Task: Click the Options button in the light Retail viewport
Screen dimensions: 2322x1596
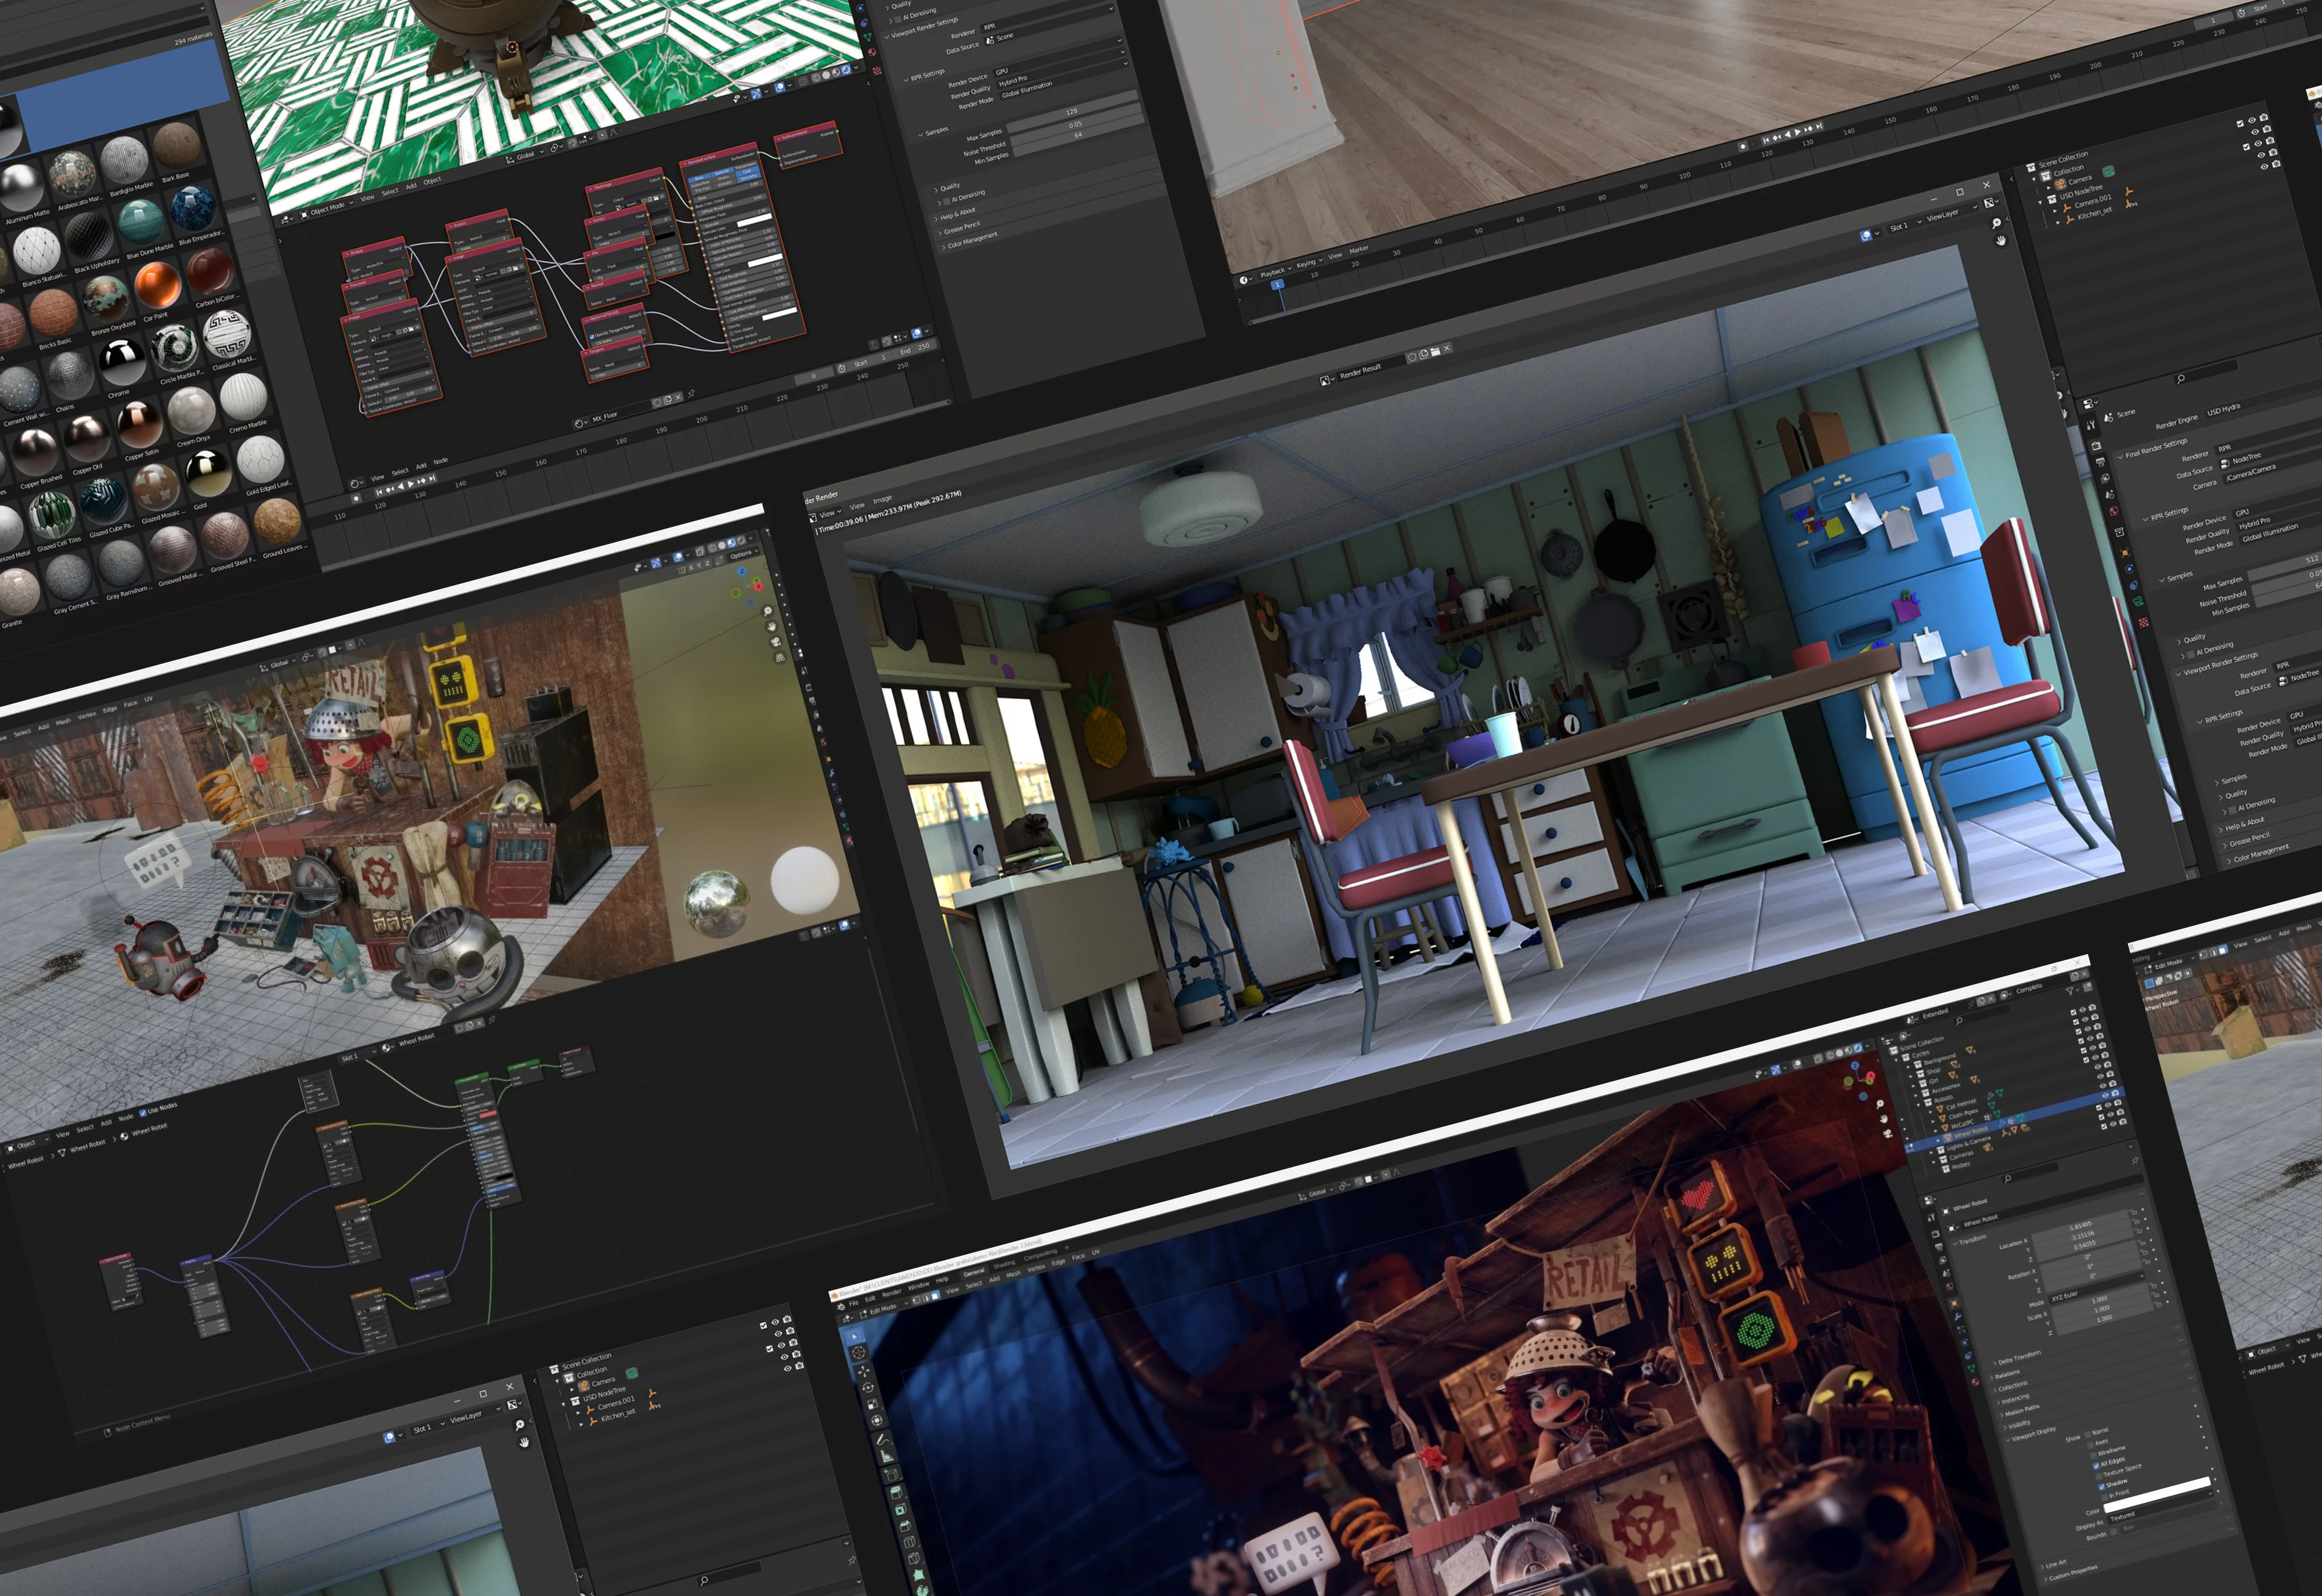Action: click(x=741, y=555)
